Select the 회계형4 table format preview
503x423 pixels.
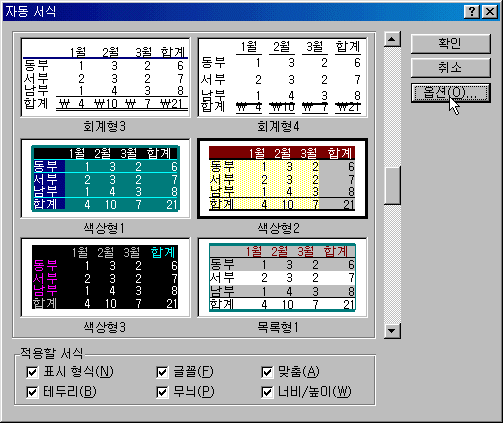click(x=283, y=77)
